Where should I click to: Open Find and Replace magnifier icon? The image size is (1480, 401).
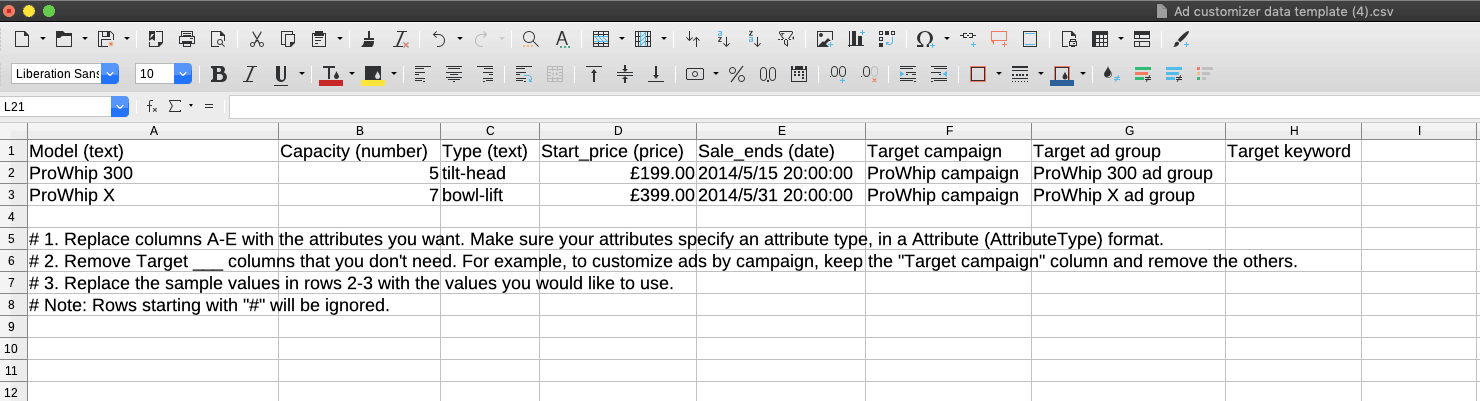point(531,39)
